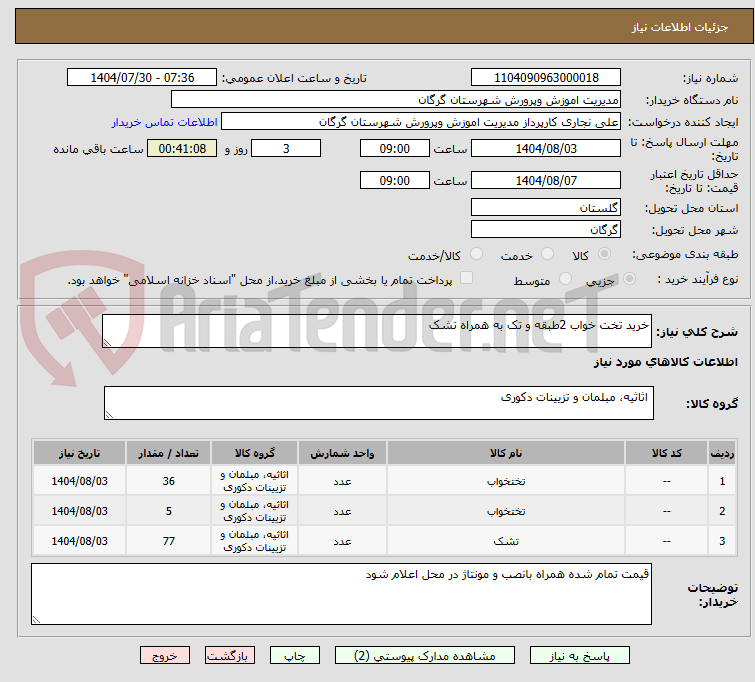Image resolution: width=755 pixels, height=682 pixels.
Task: Click the خروج exit button
Action: [165, 656]
